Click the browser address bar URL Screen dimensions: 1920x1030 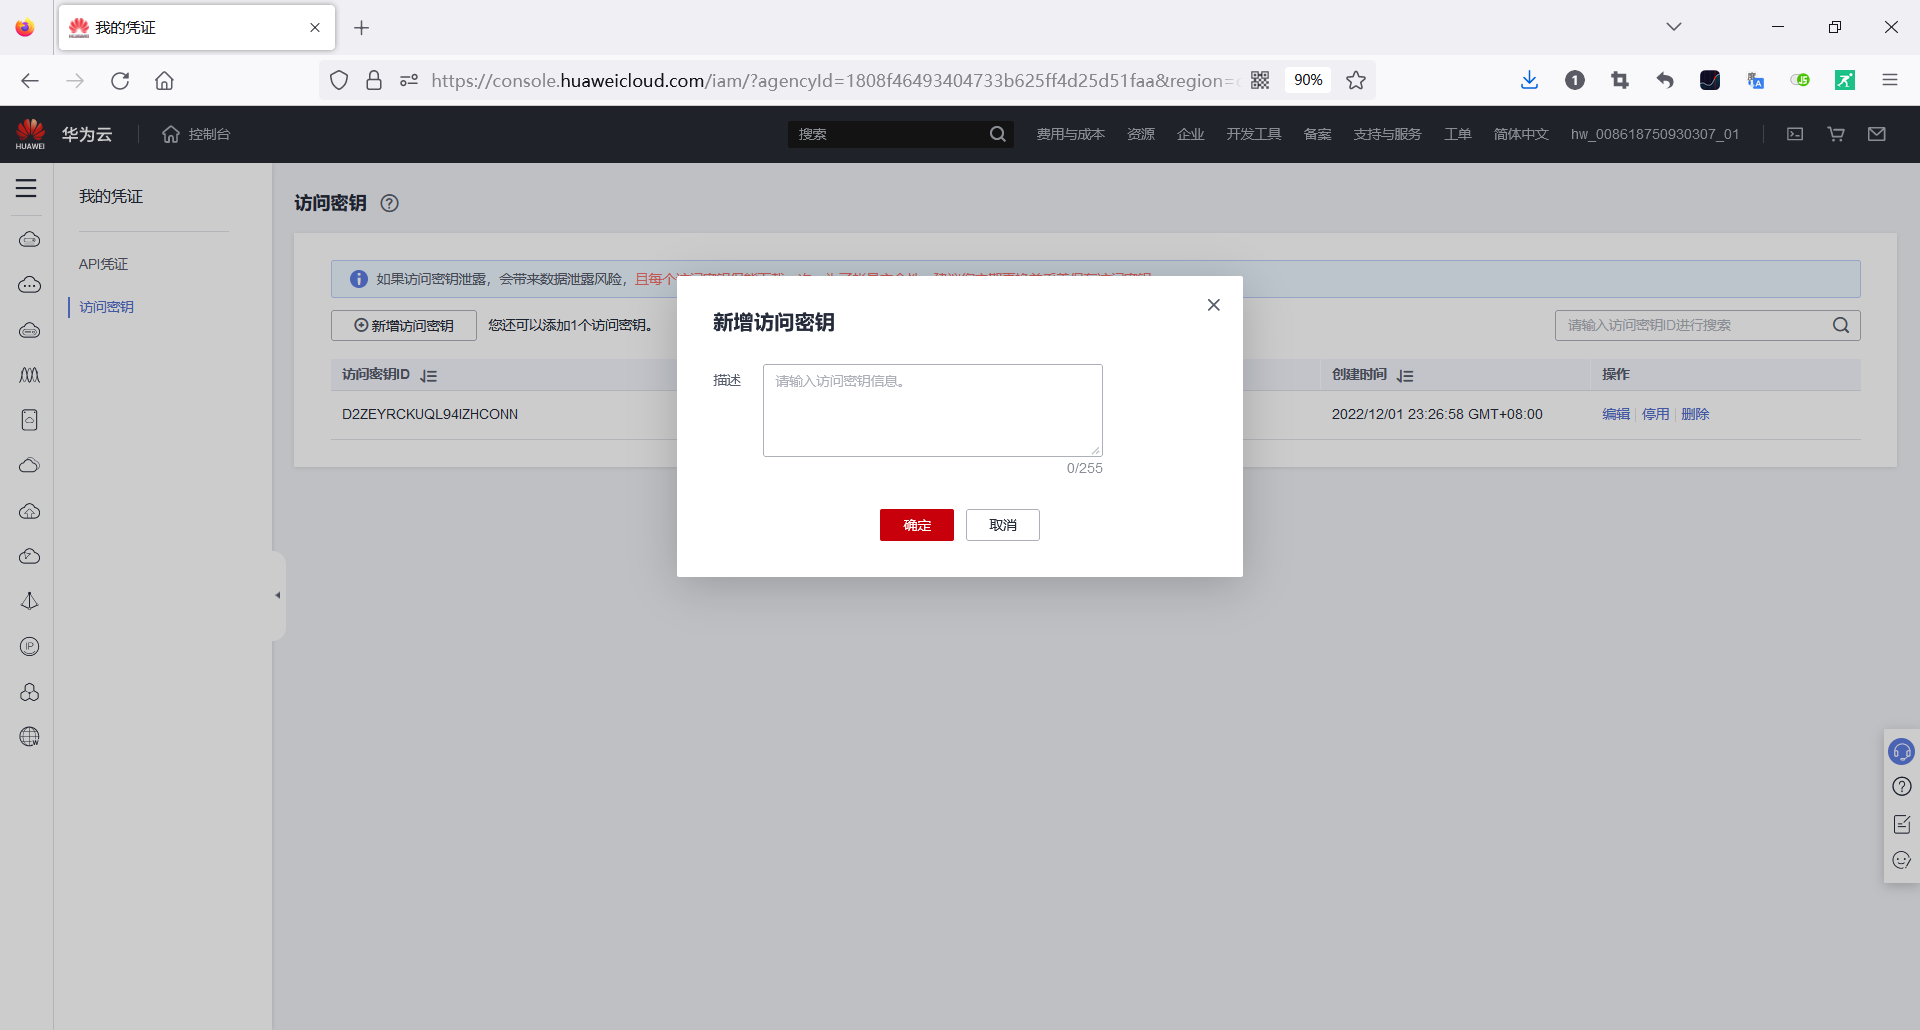point(834,80)
